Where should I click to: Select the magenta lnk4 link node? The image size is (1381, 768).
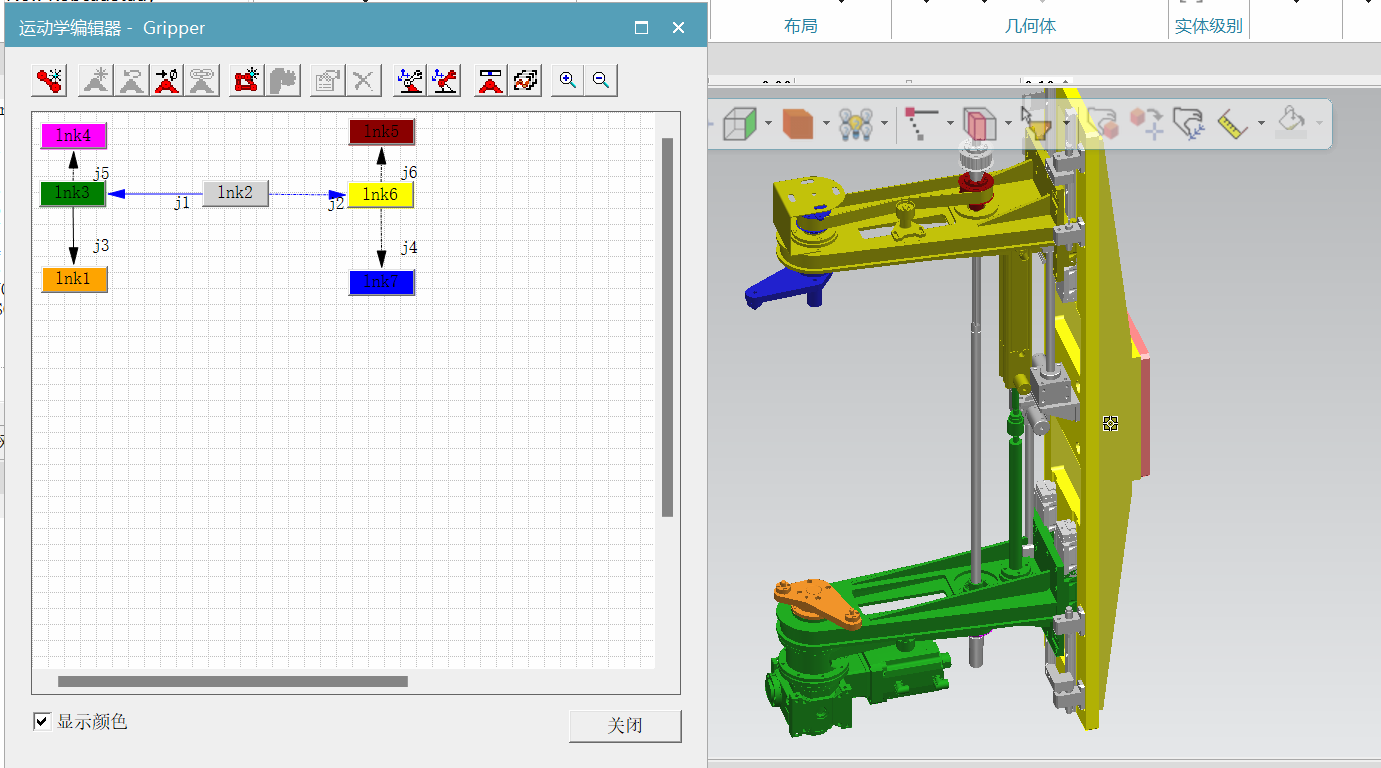(x=73, y=136)
